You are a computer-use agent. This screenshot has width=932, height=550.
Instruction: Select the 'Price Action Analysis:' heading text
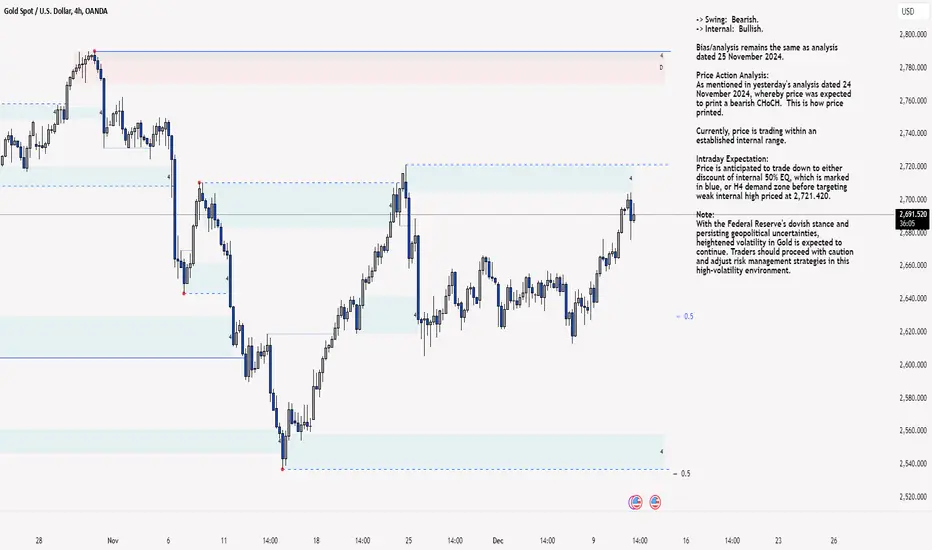[732, 76]
